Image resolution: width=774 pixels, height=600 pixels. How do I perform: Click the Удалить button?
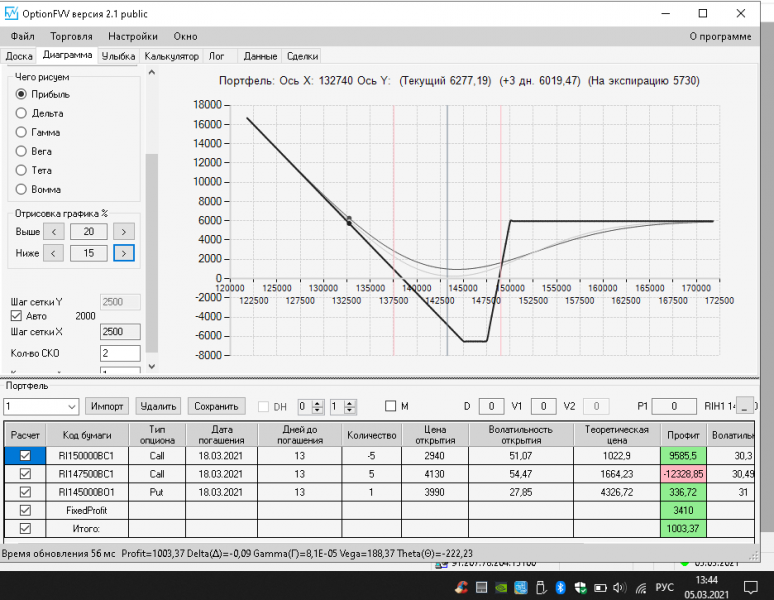158,406
